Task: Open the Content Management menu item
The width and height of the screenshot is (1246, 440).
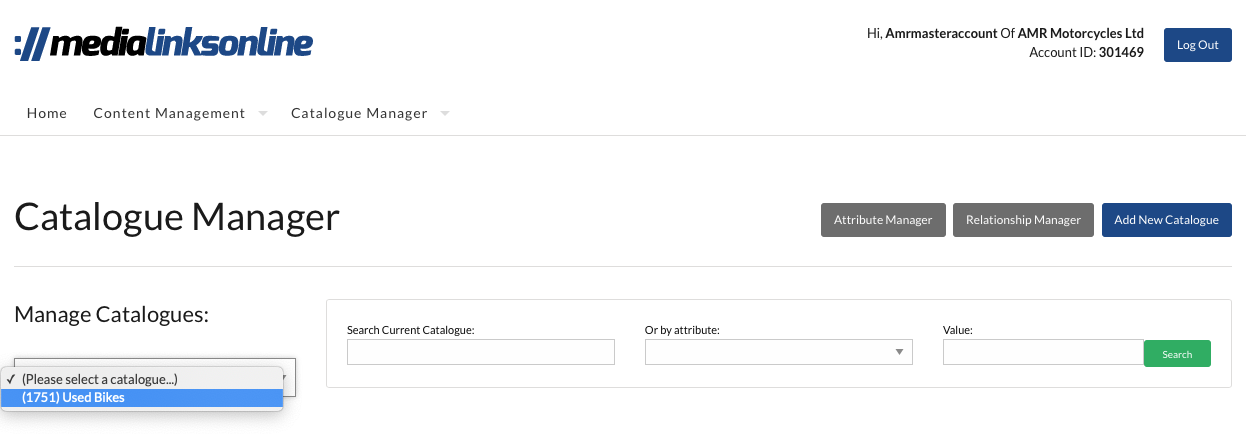Action: coord(169,113)
